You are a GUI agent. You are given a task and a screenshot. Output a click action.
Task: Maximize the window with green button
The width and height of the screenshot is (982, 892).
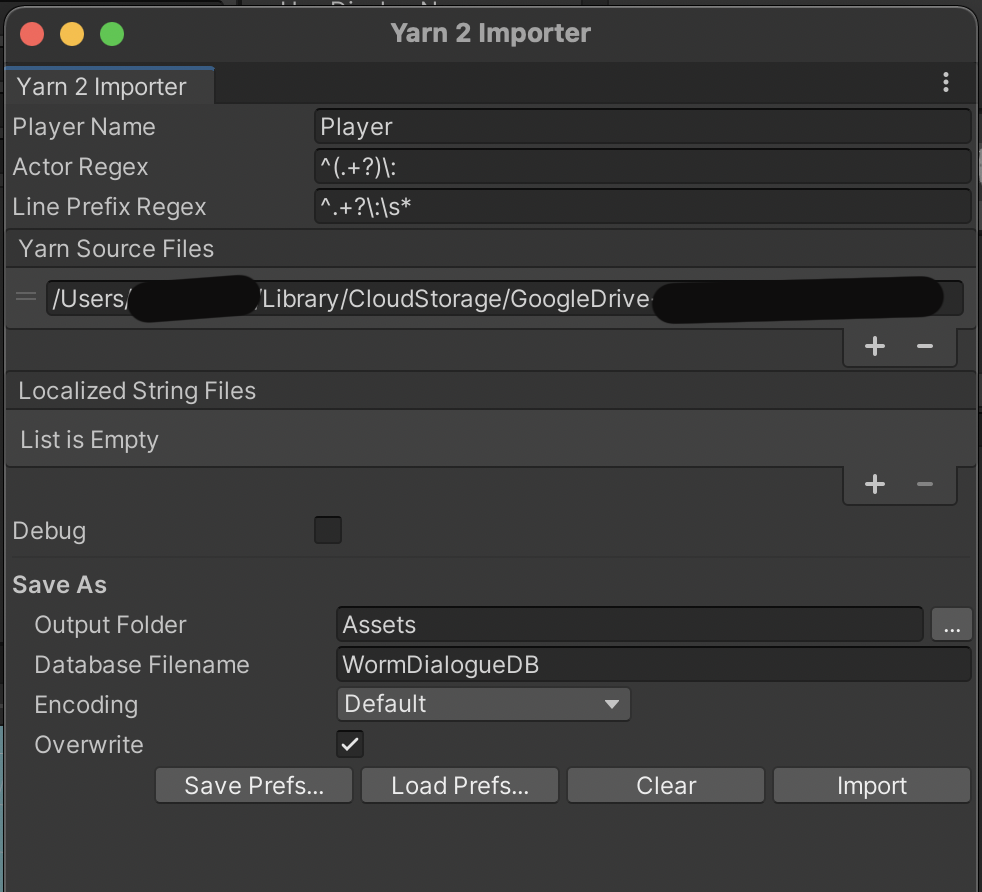click(x=112, y=34)
